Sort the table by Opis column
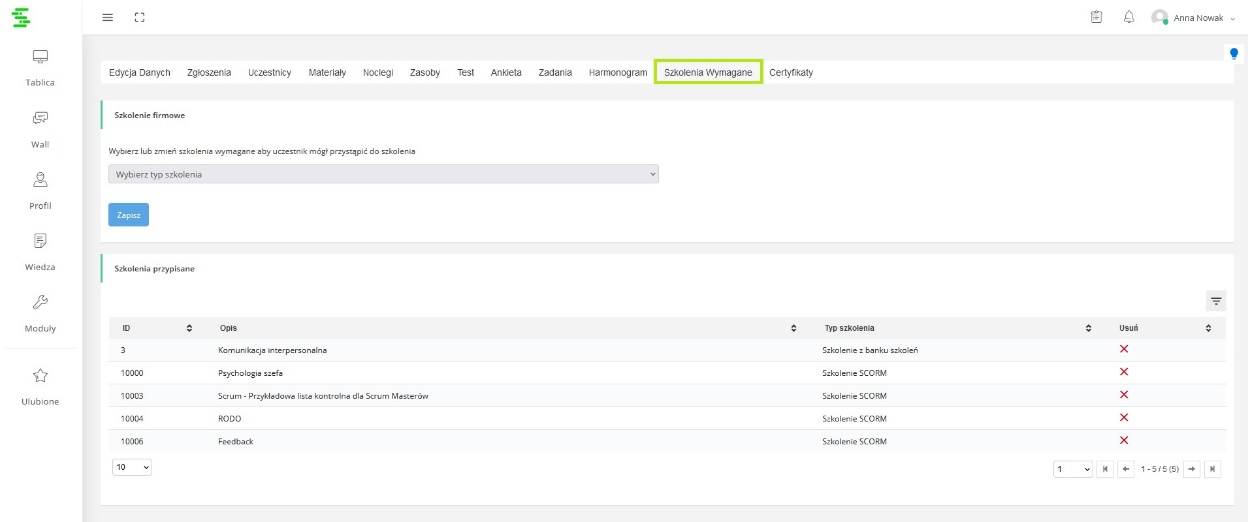The image size is (1248, 522). click(793, 328)
